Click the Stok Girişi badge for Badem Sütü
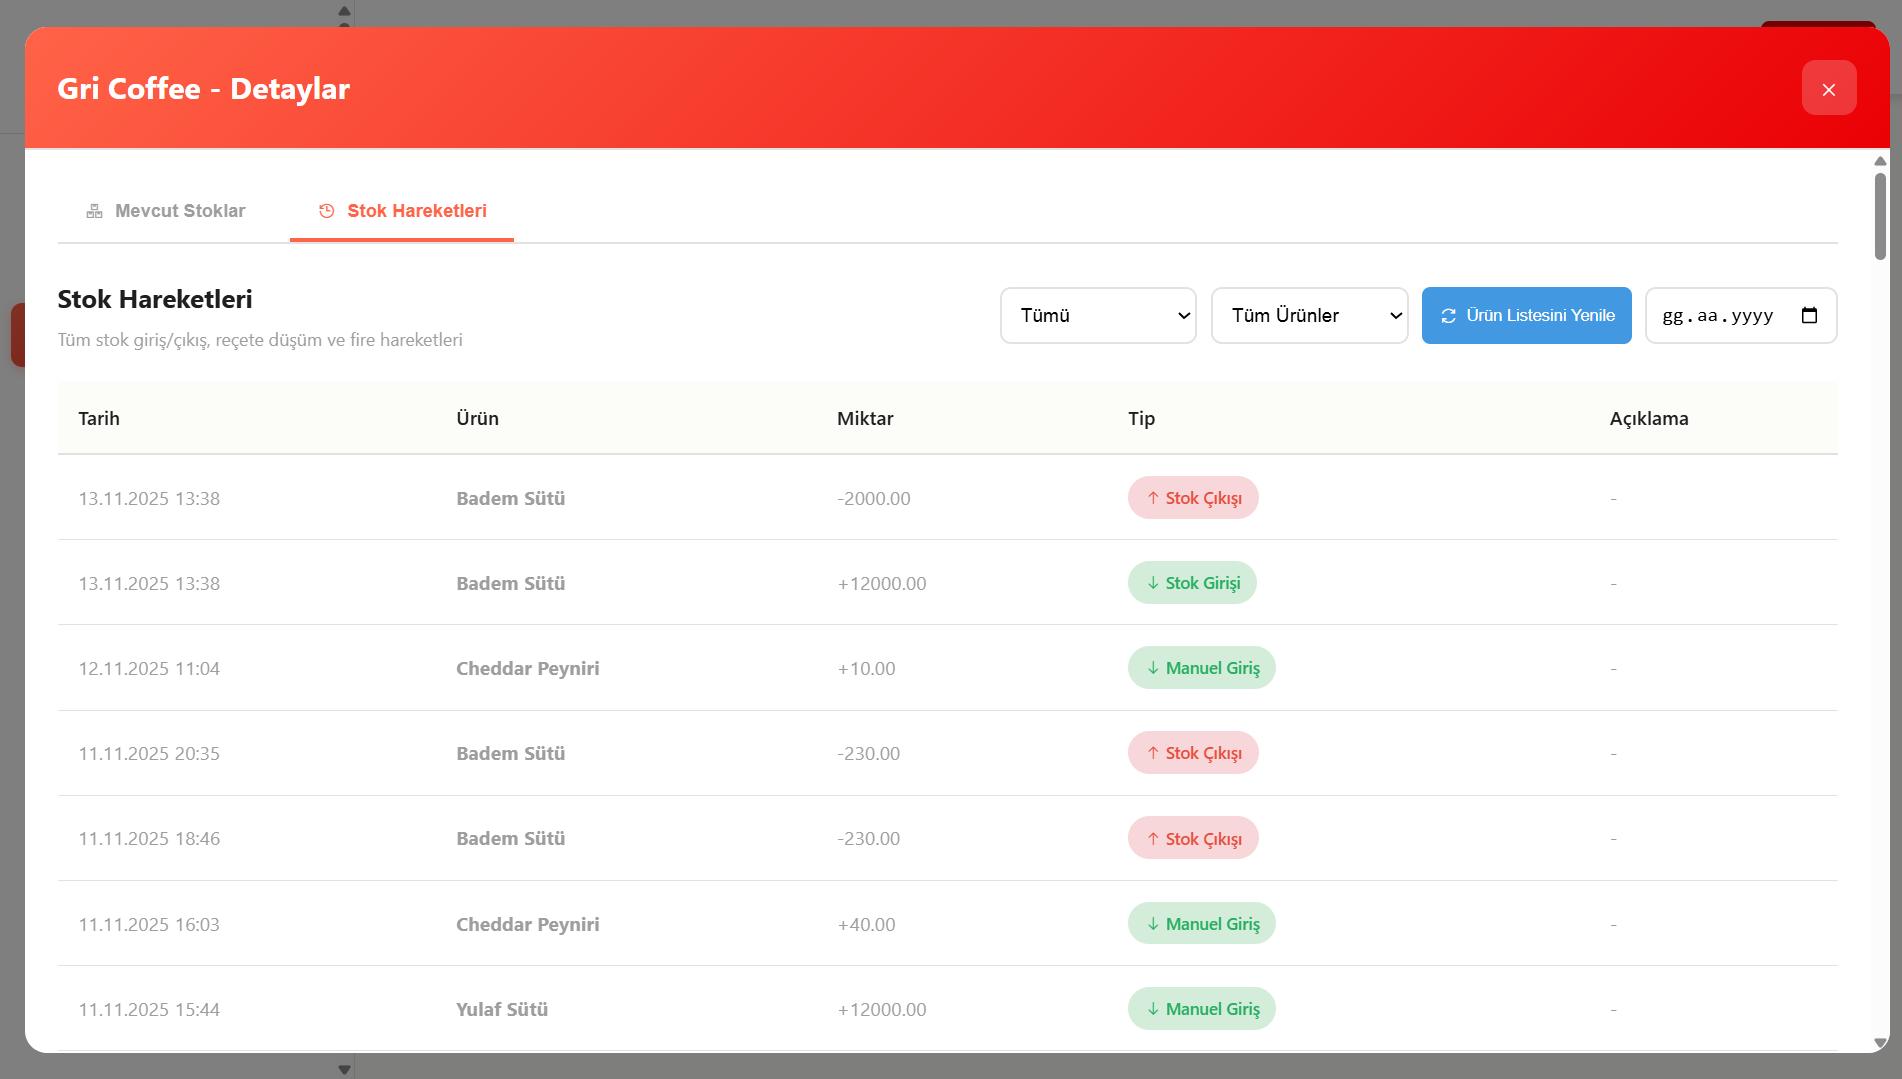This screenshot has height=1079, width=1902. (x=1191, y=583)
